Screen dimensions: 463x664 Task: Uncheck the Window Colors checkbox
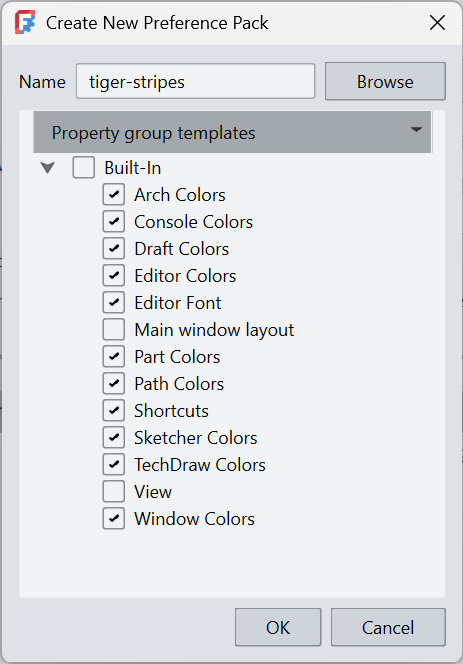114,519
